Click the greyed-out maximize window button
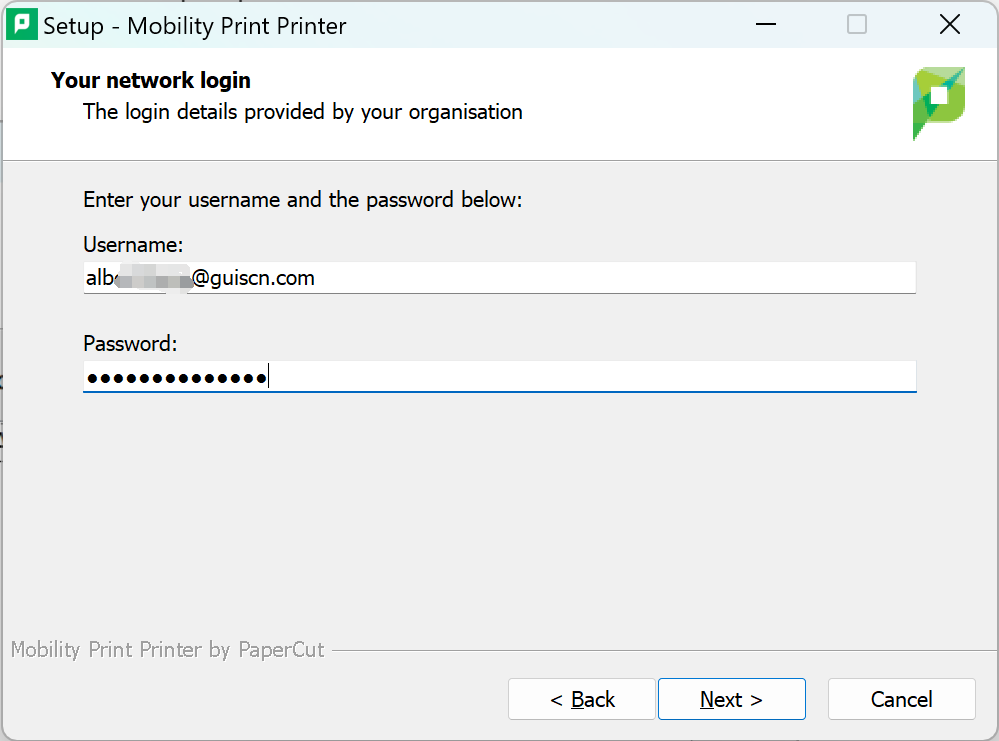The width and height of the screenshot is (999, 741). [x=857, y=25]
